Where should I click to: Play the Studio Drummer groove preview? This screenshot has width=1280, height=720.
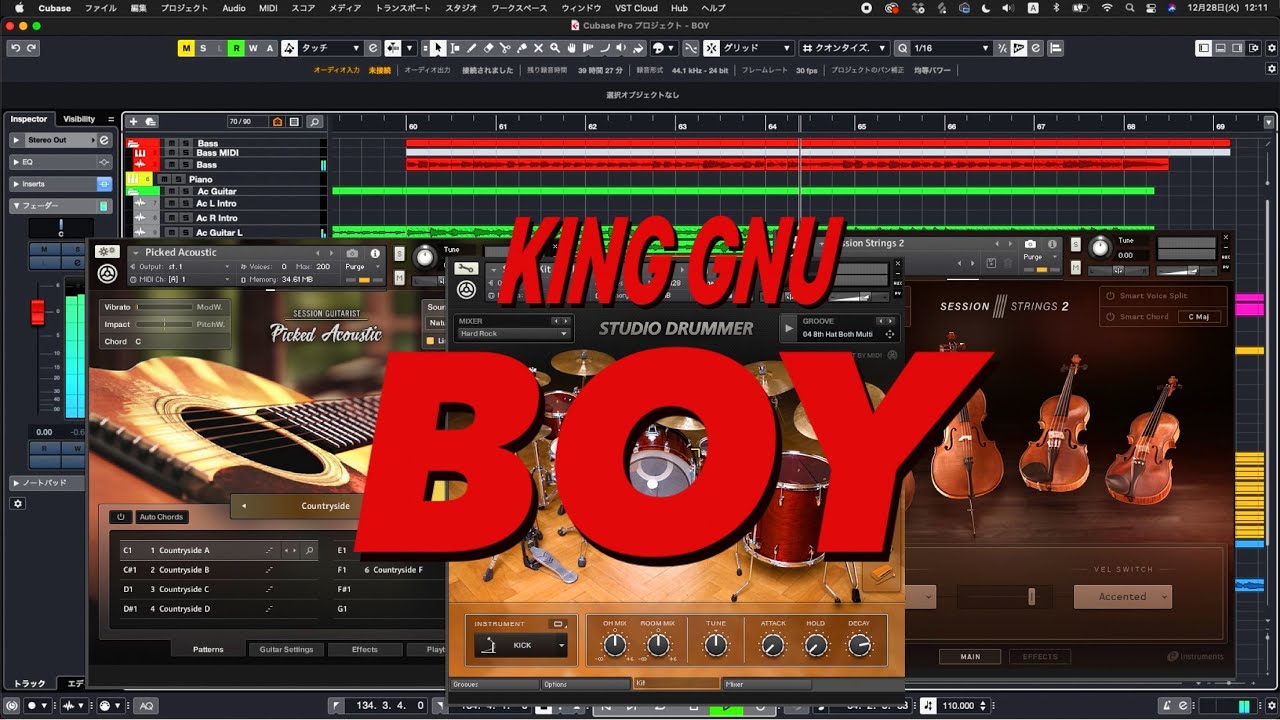789,327
